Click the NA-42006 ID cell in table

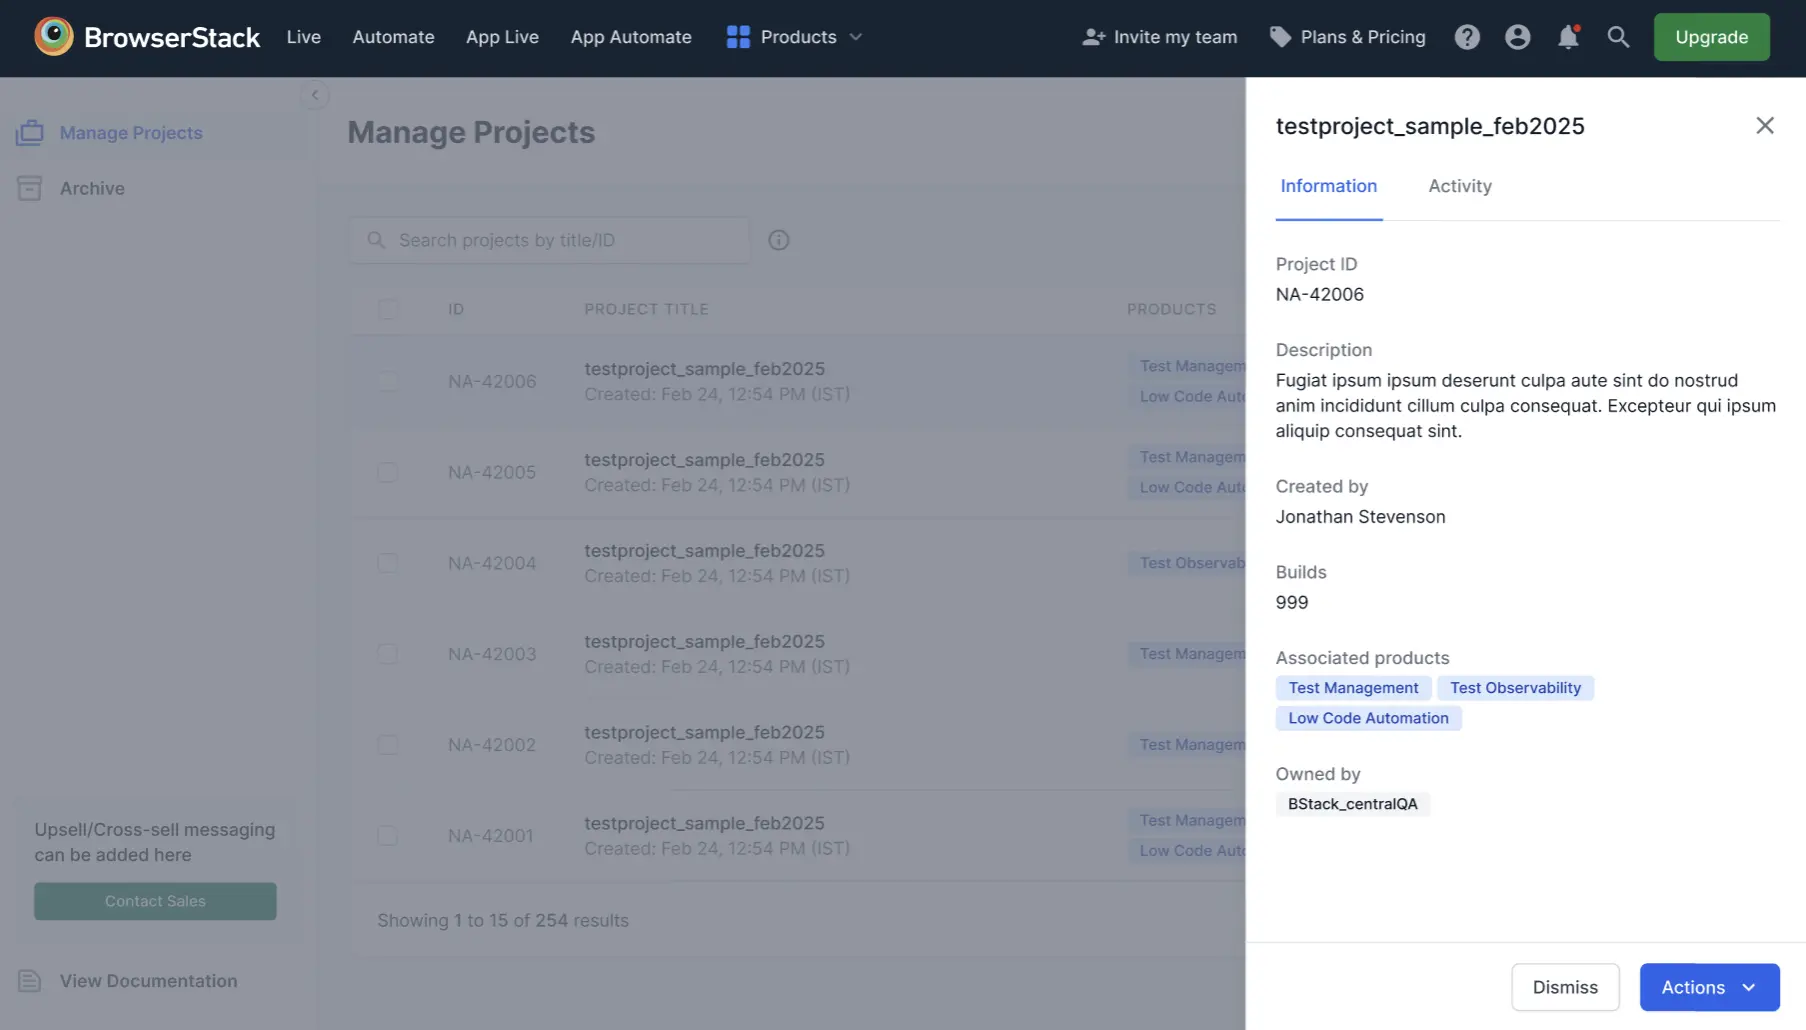[x=492, y=381]
